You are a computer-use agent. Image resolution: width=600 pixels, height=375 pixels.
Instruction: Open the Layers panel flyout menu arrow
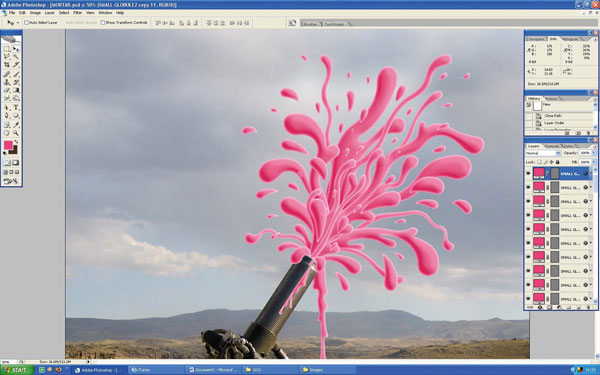tap(595, 147)
